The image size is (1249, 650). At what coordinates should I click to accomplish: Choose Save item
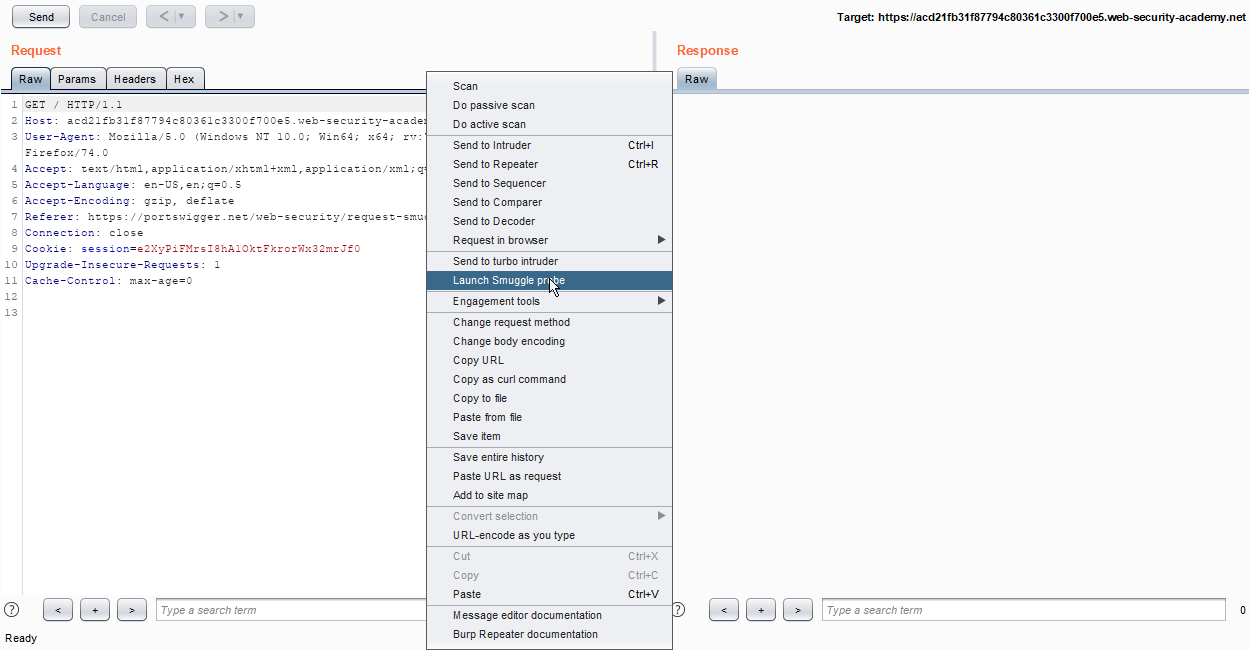pos(549,436)
